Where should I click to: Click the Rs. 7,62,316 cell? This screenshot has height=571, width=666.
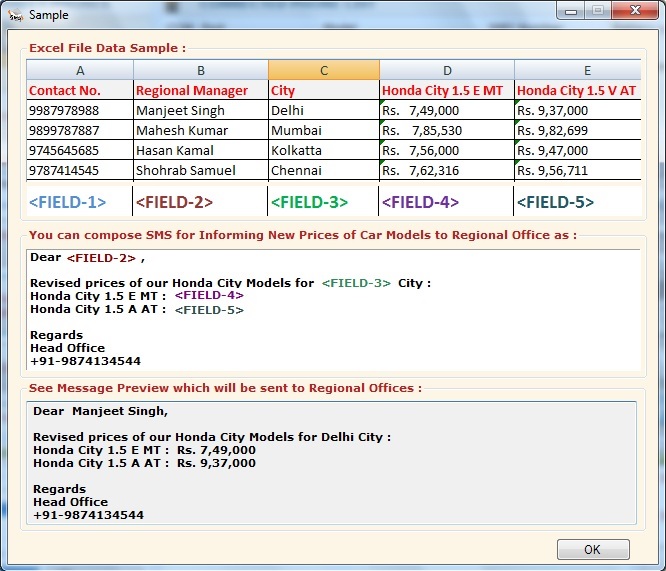click(x=447, y=170)
